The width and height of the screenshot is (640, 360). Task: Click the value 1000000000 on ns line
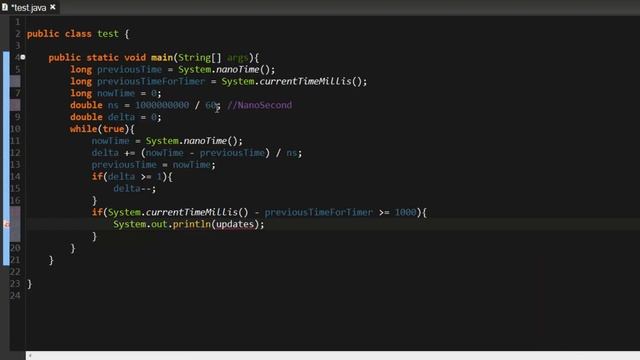coord(162,105)
